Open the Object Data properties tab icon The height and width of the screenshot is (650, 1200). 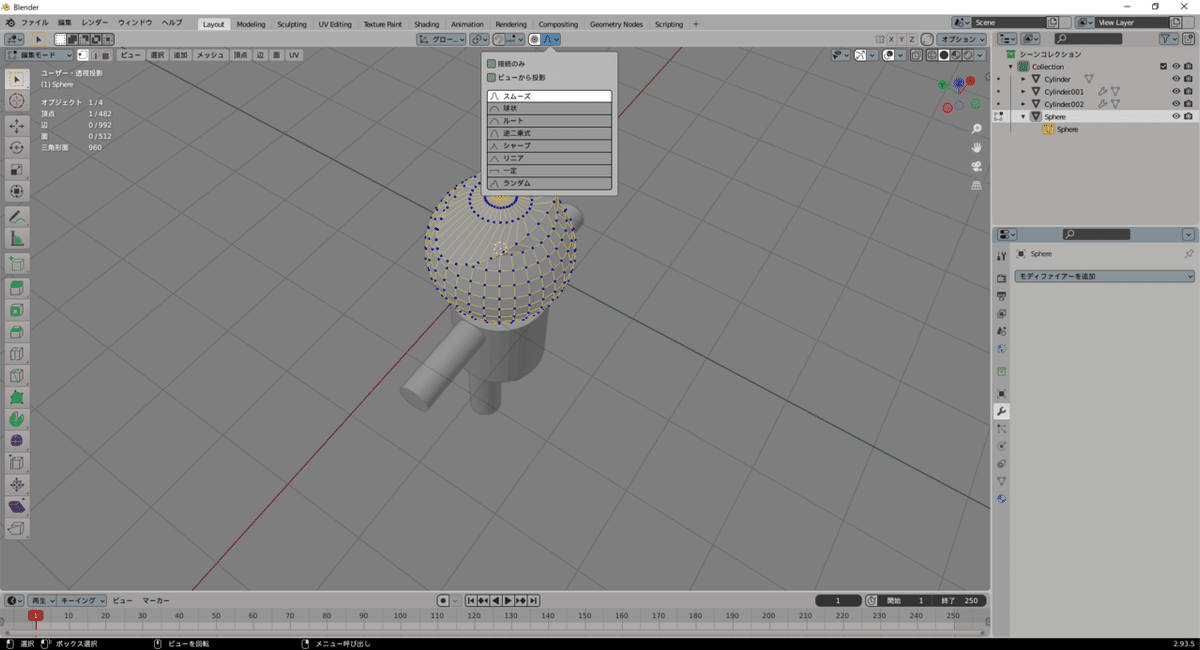coord(1001,481)
